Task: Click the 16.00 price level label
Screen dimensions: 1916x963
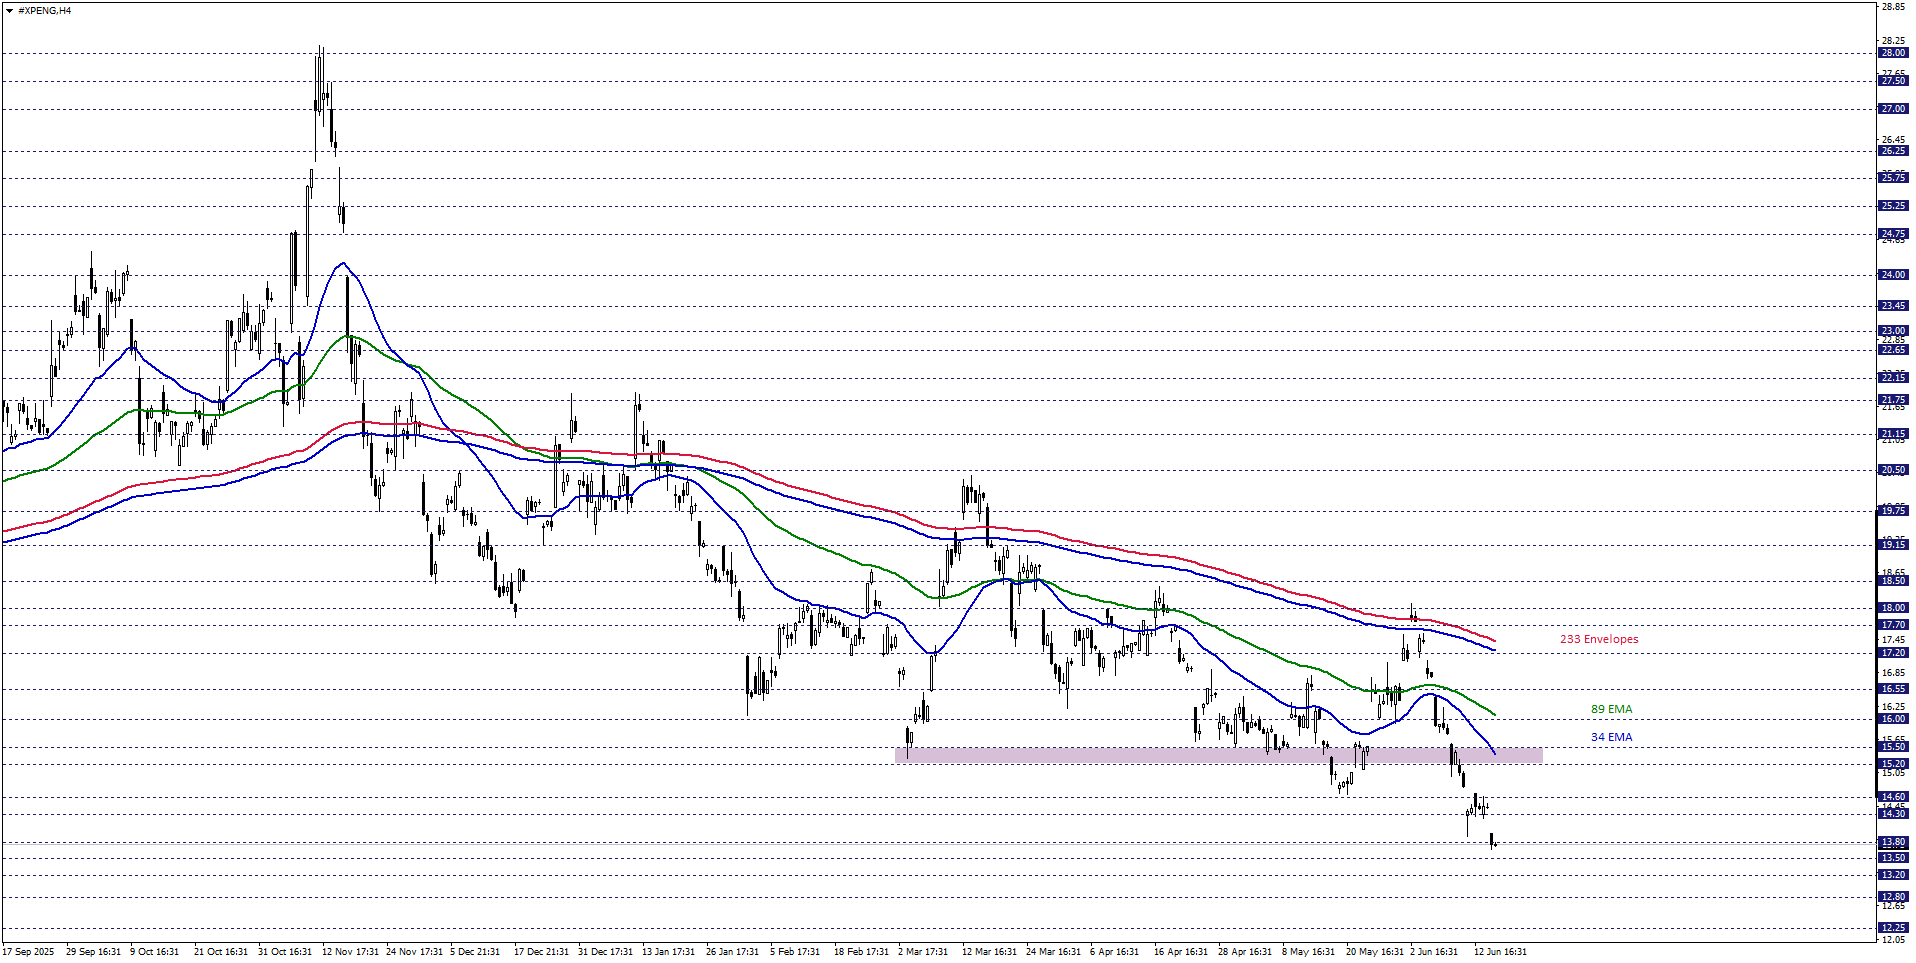Action: tap(1893, 719)
